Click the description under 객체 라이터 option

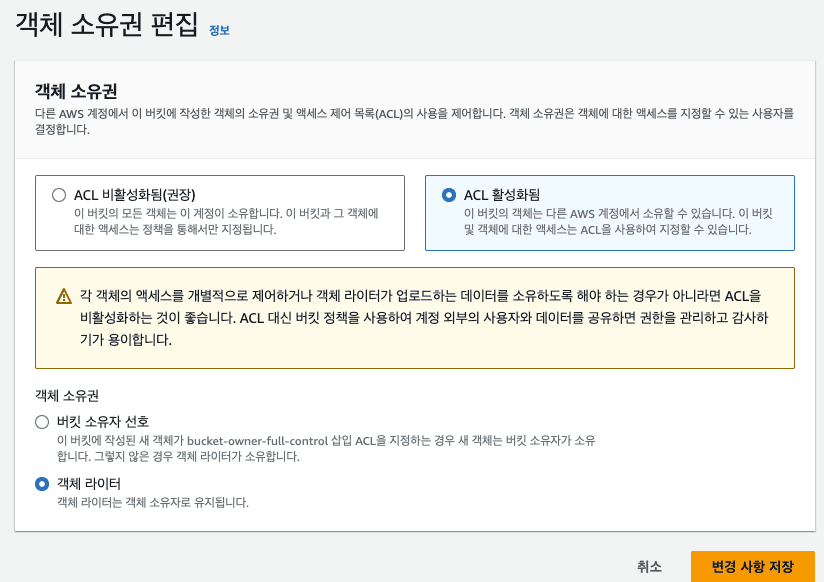click(152, 502)
